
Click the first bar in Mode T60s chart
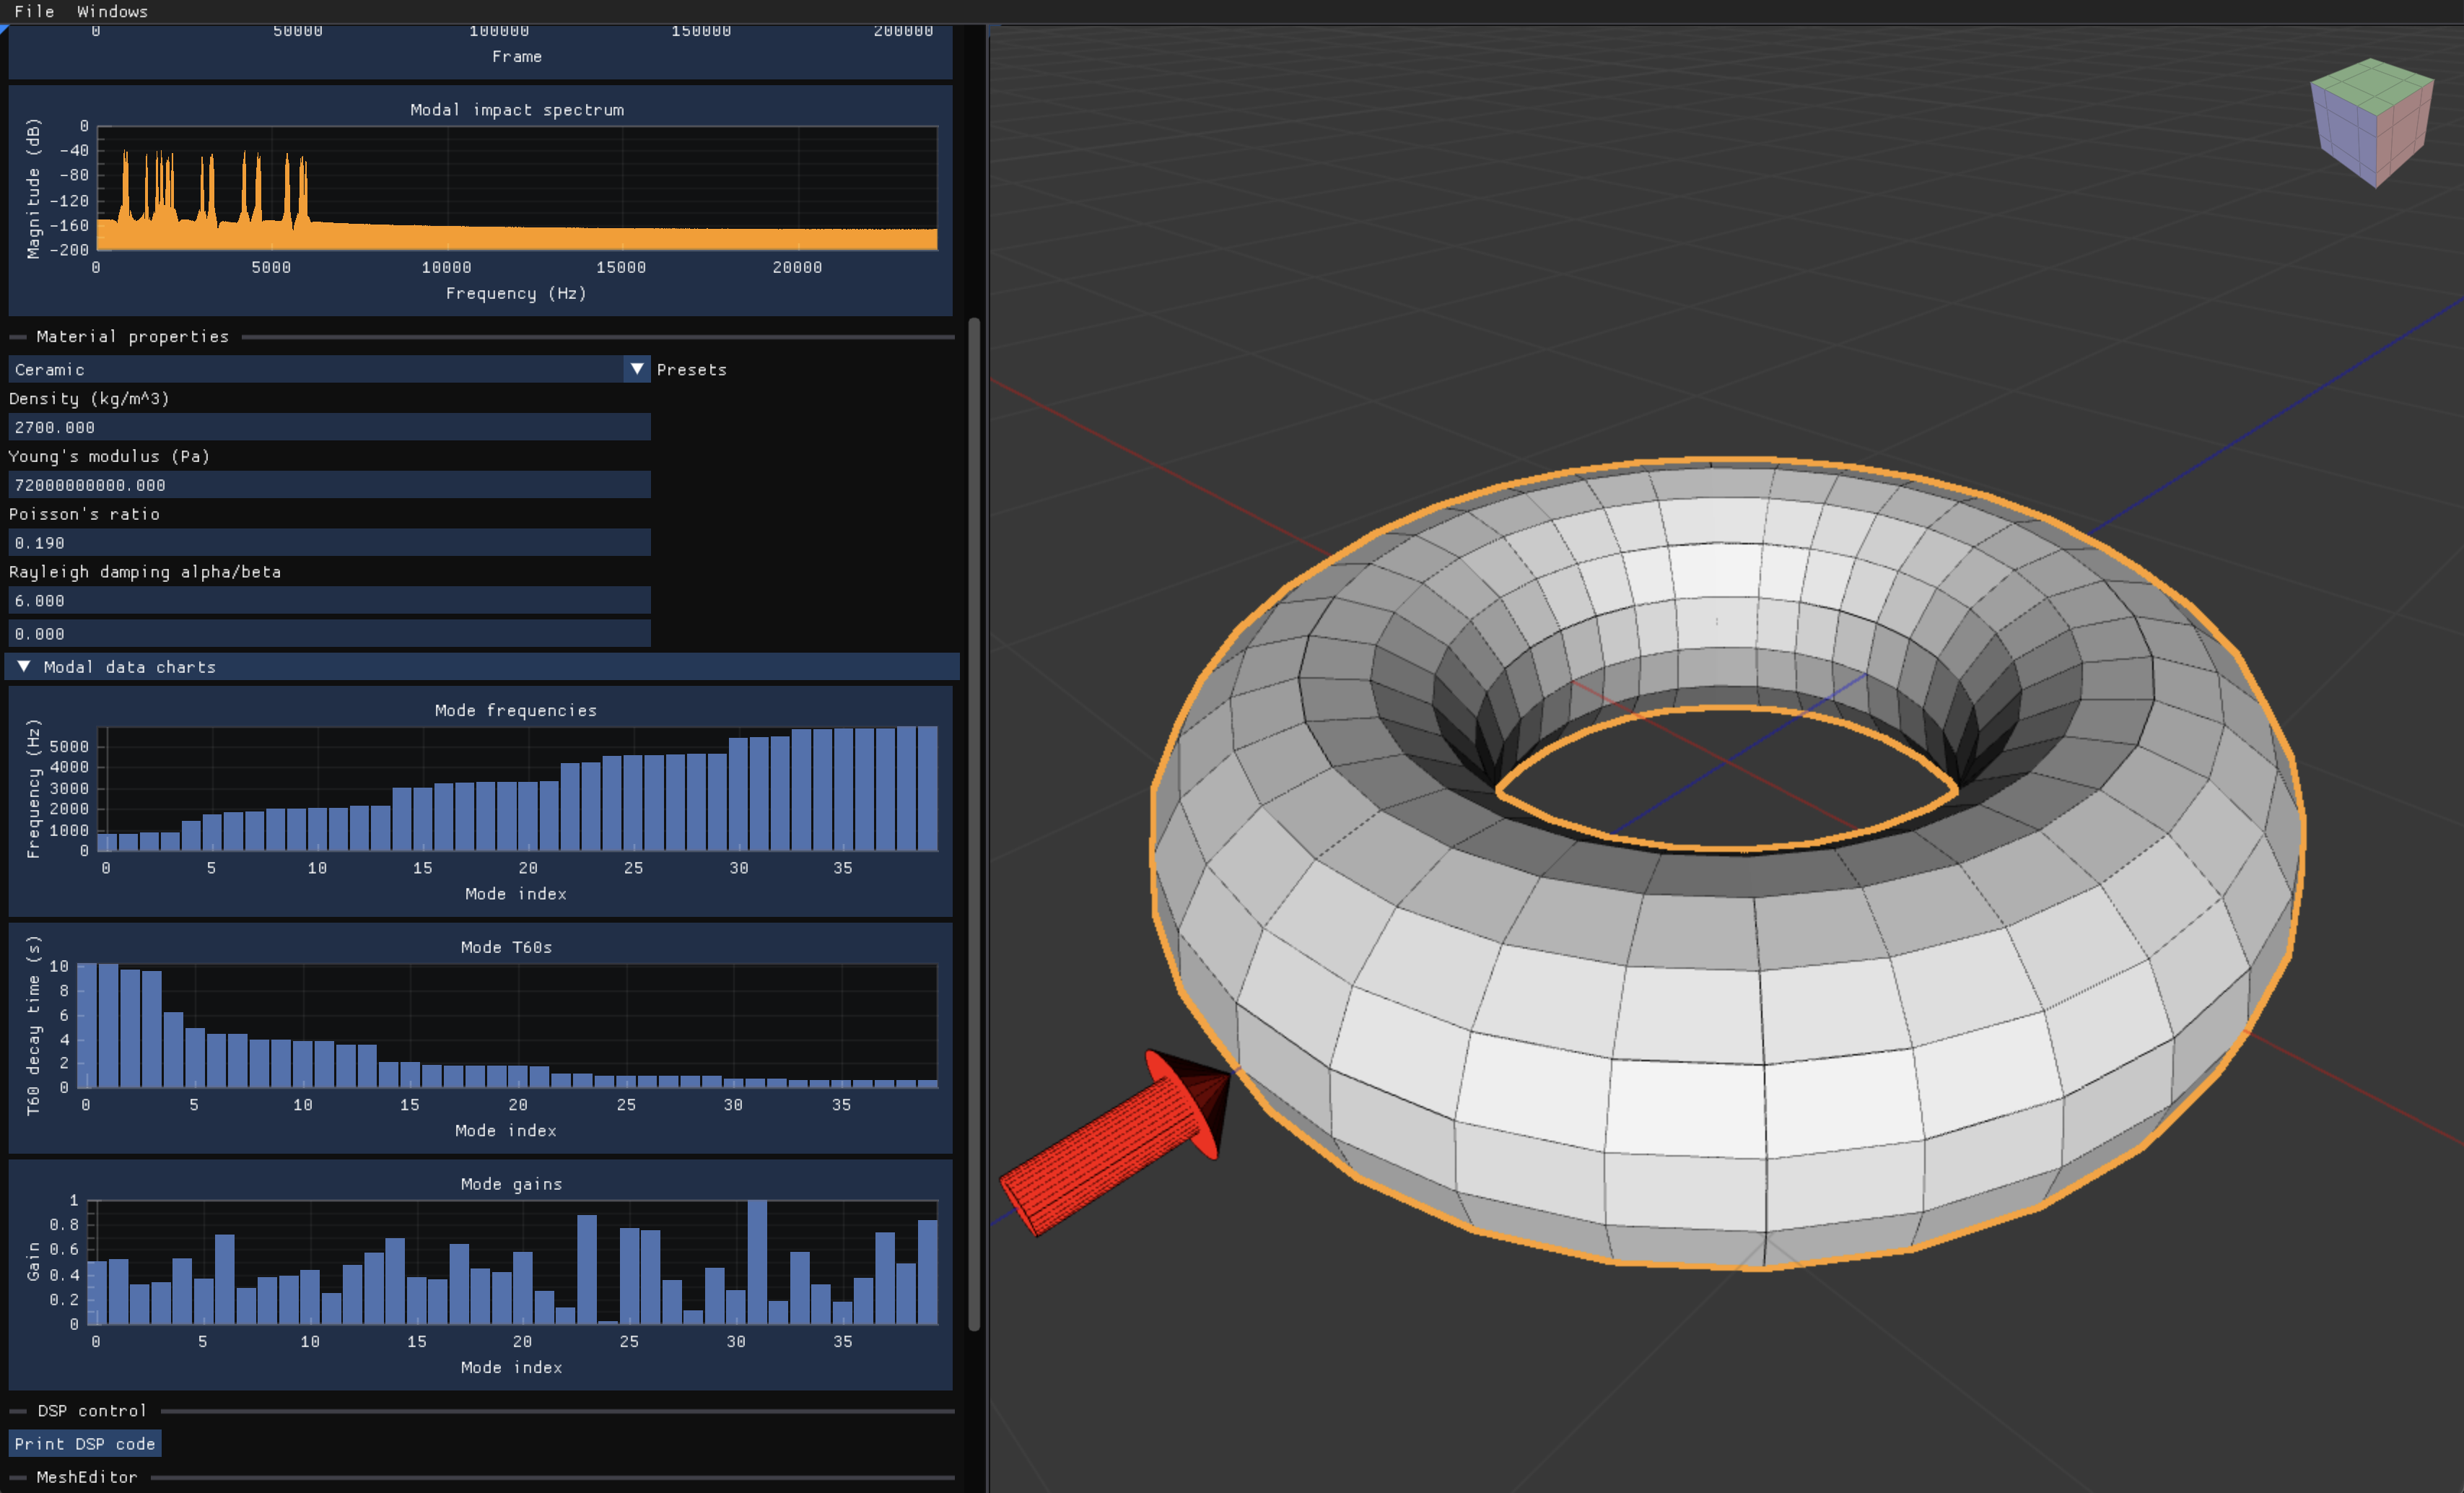tap(87, 1025)
